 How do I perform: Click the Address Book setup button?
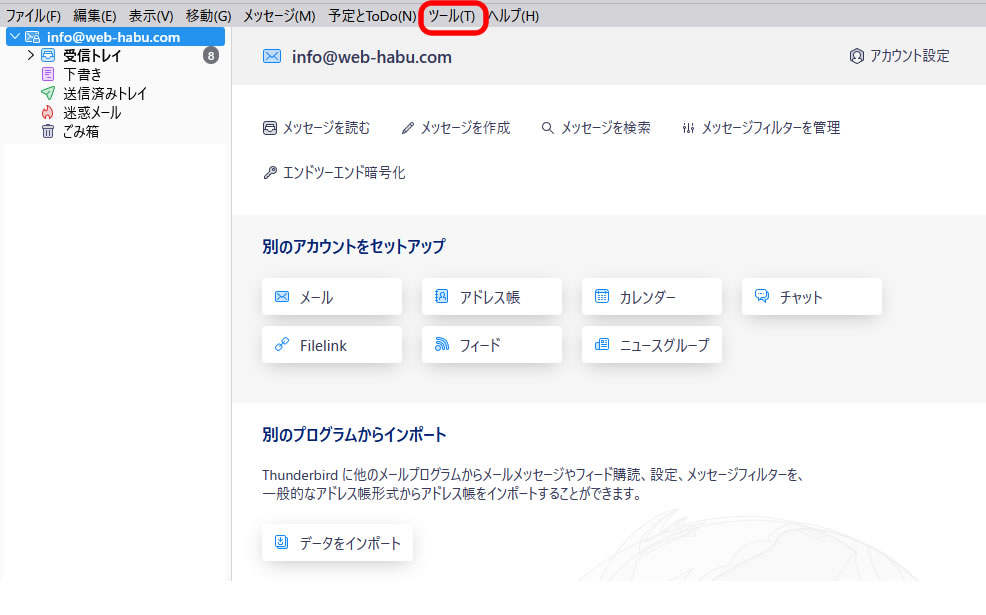(x=491, y=297)
